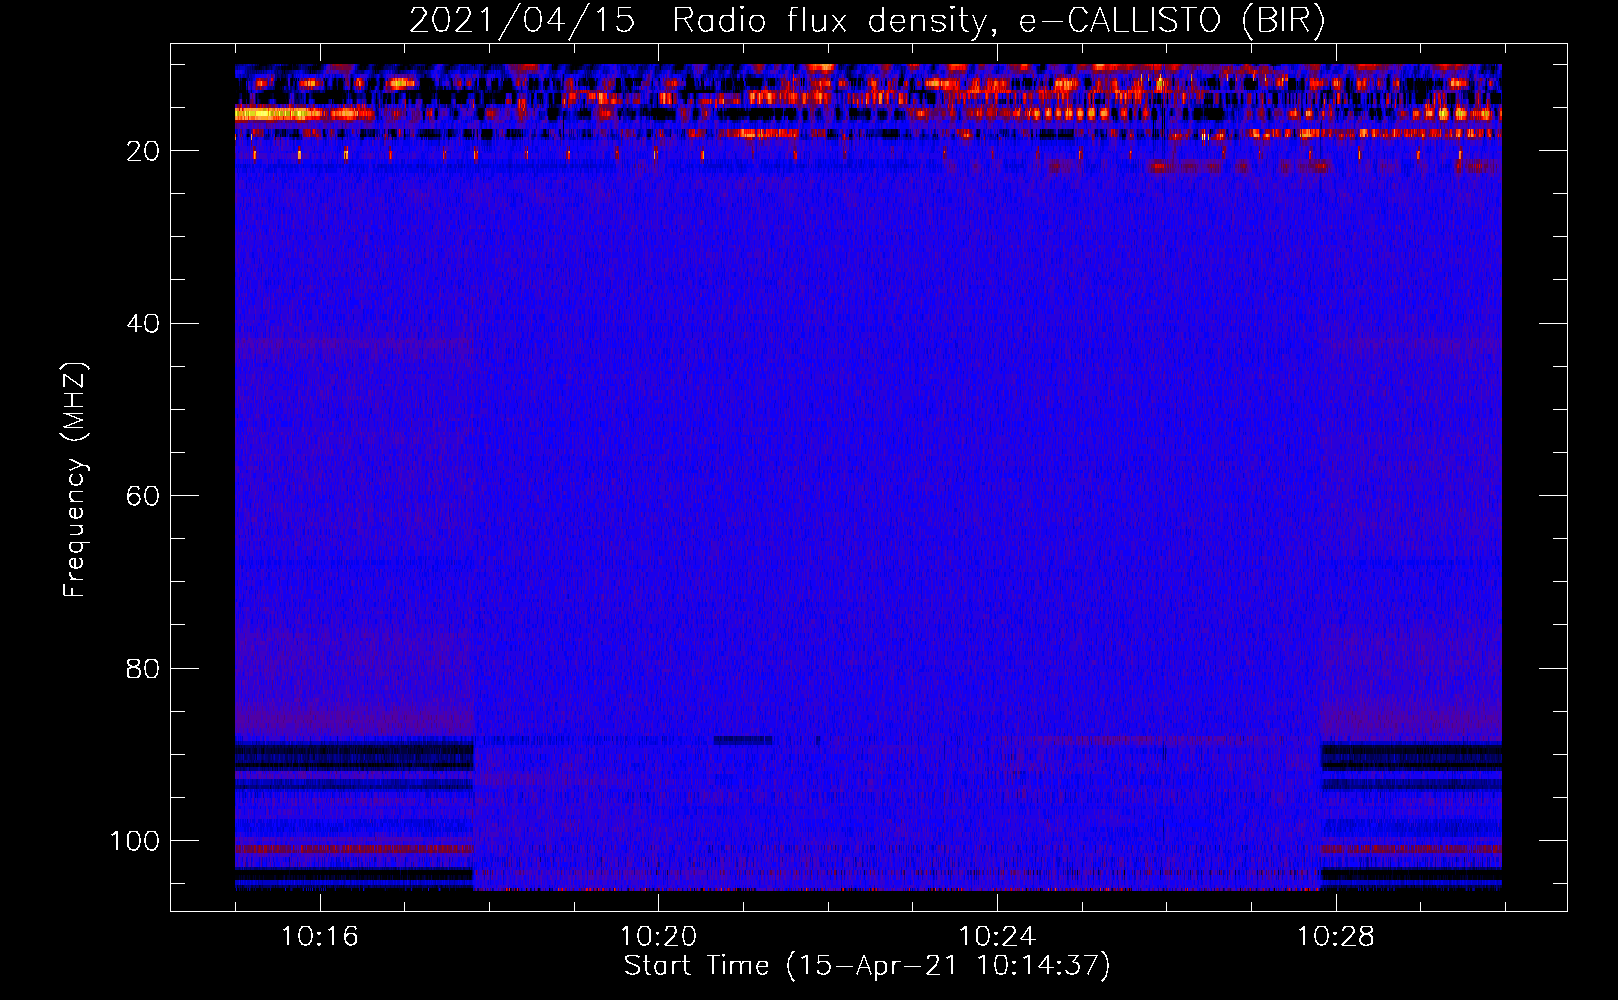Click the '60' frequency tick label

pyautogui.click(x=143, y=496)
